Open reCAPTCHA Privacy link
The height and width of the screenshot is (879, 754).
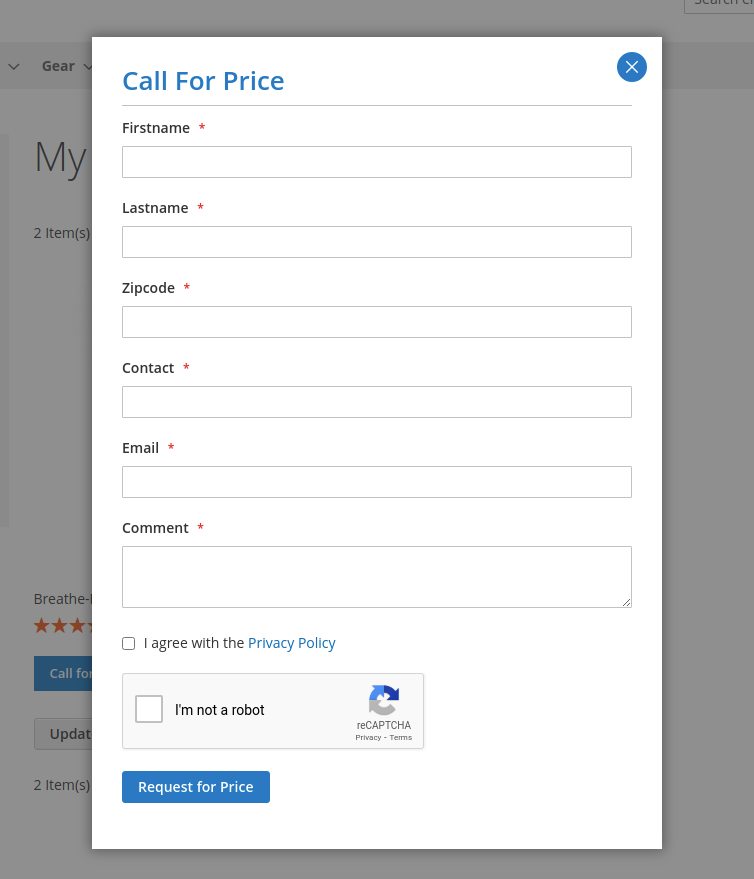click(x=368, y=737)
